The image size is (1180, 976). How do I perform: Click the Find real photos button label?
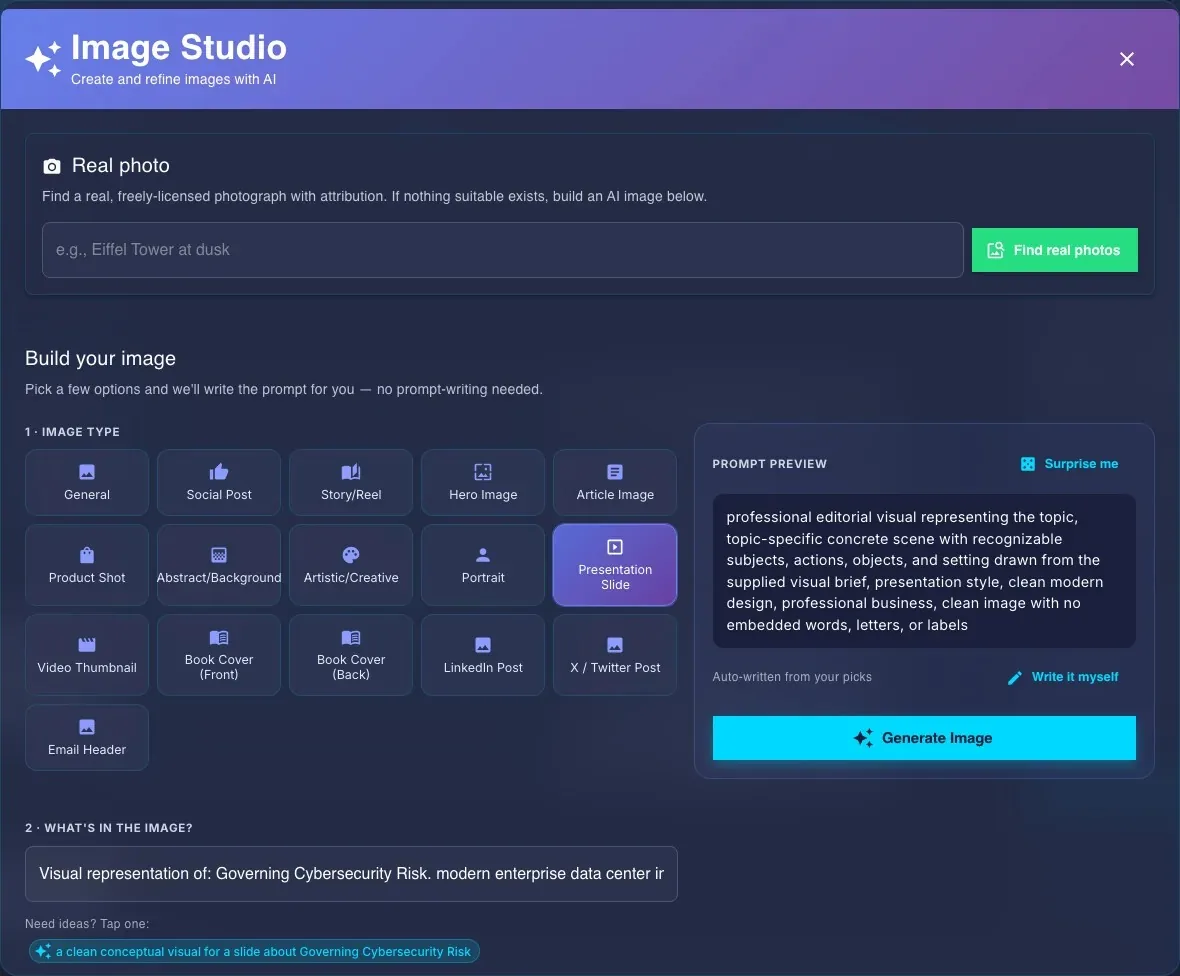pos(1066,250)
